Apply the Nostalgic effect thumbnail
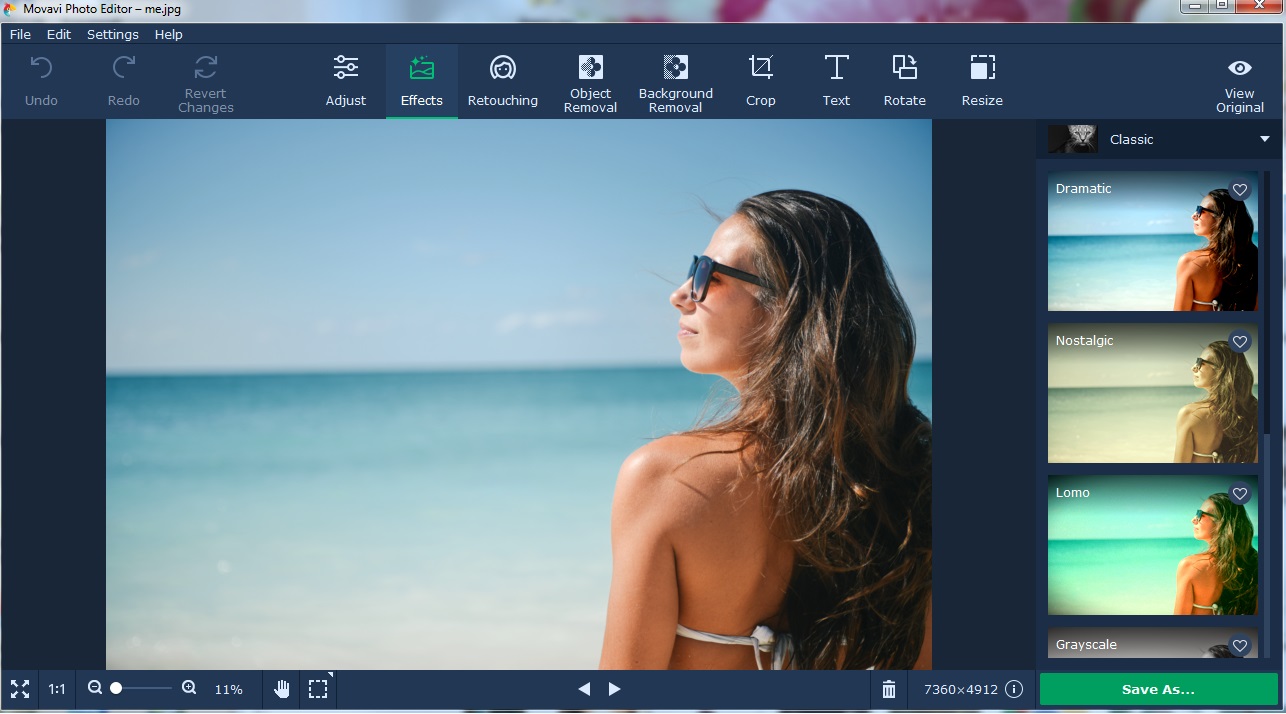The height and width of the screenshot is (714, 1286). pos(1153,393)
